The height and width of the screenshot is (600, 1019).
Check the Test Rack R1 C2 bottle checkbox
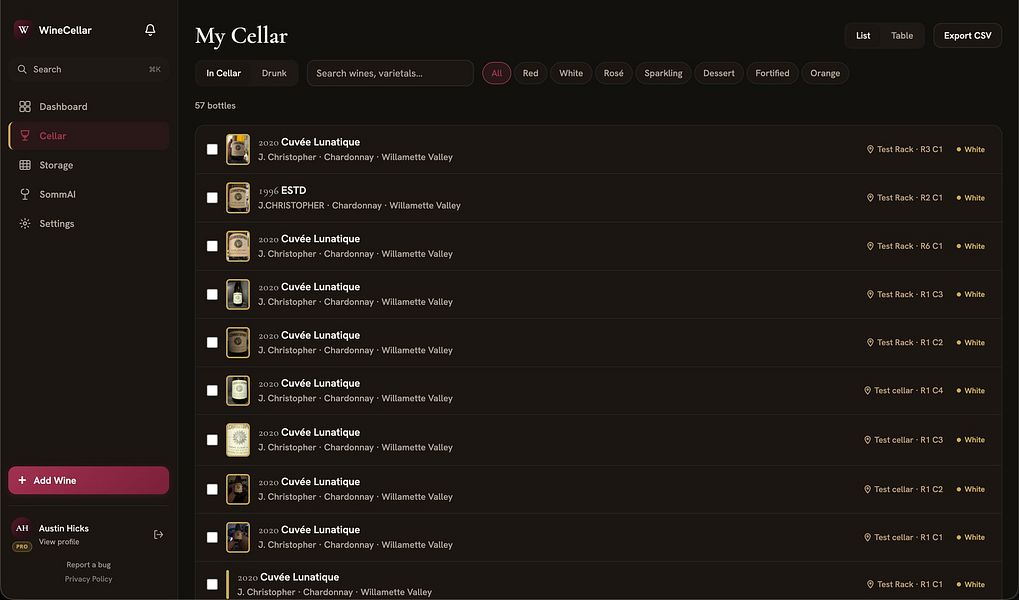212,343
